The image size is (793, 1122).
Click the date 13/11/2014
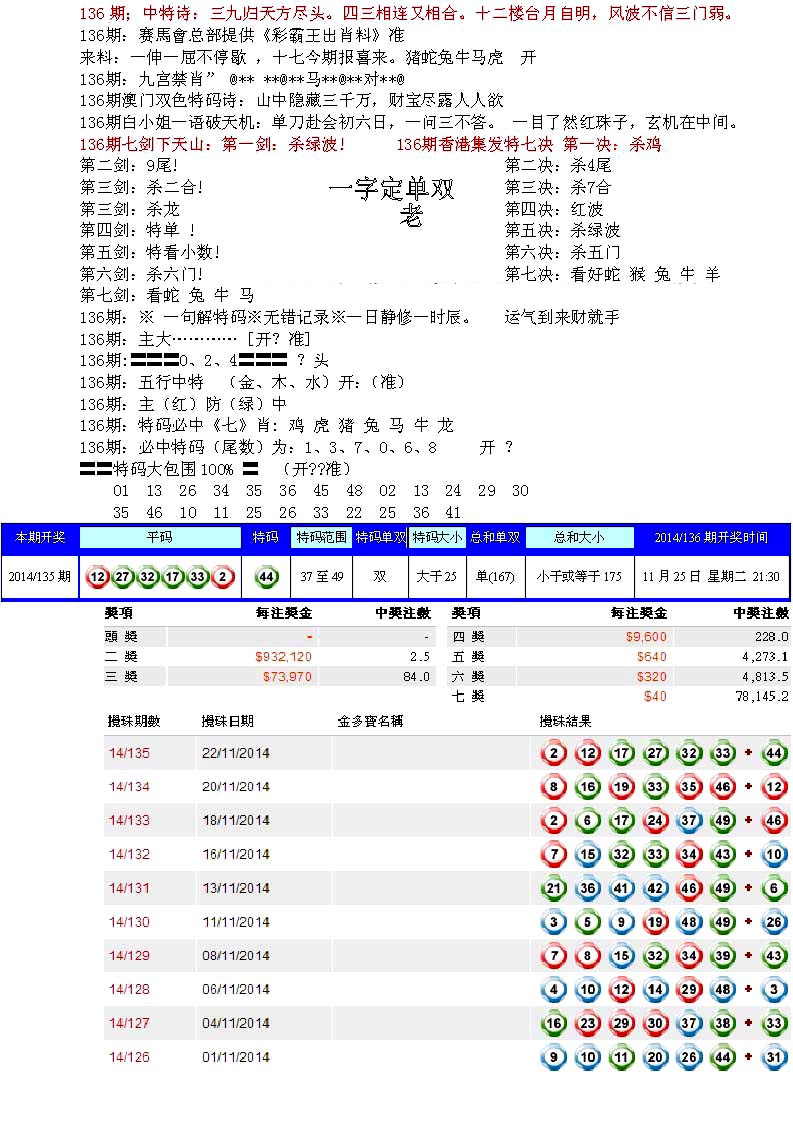[x=236, y=888]
